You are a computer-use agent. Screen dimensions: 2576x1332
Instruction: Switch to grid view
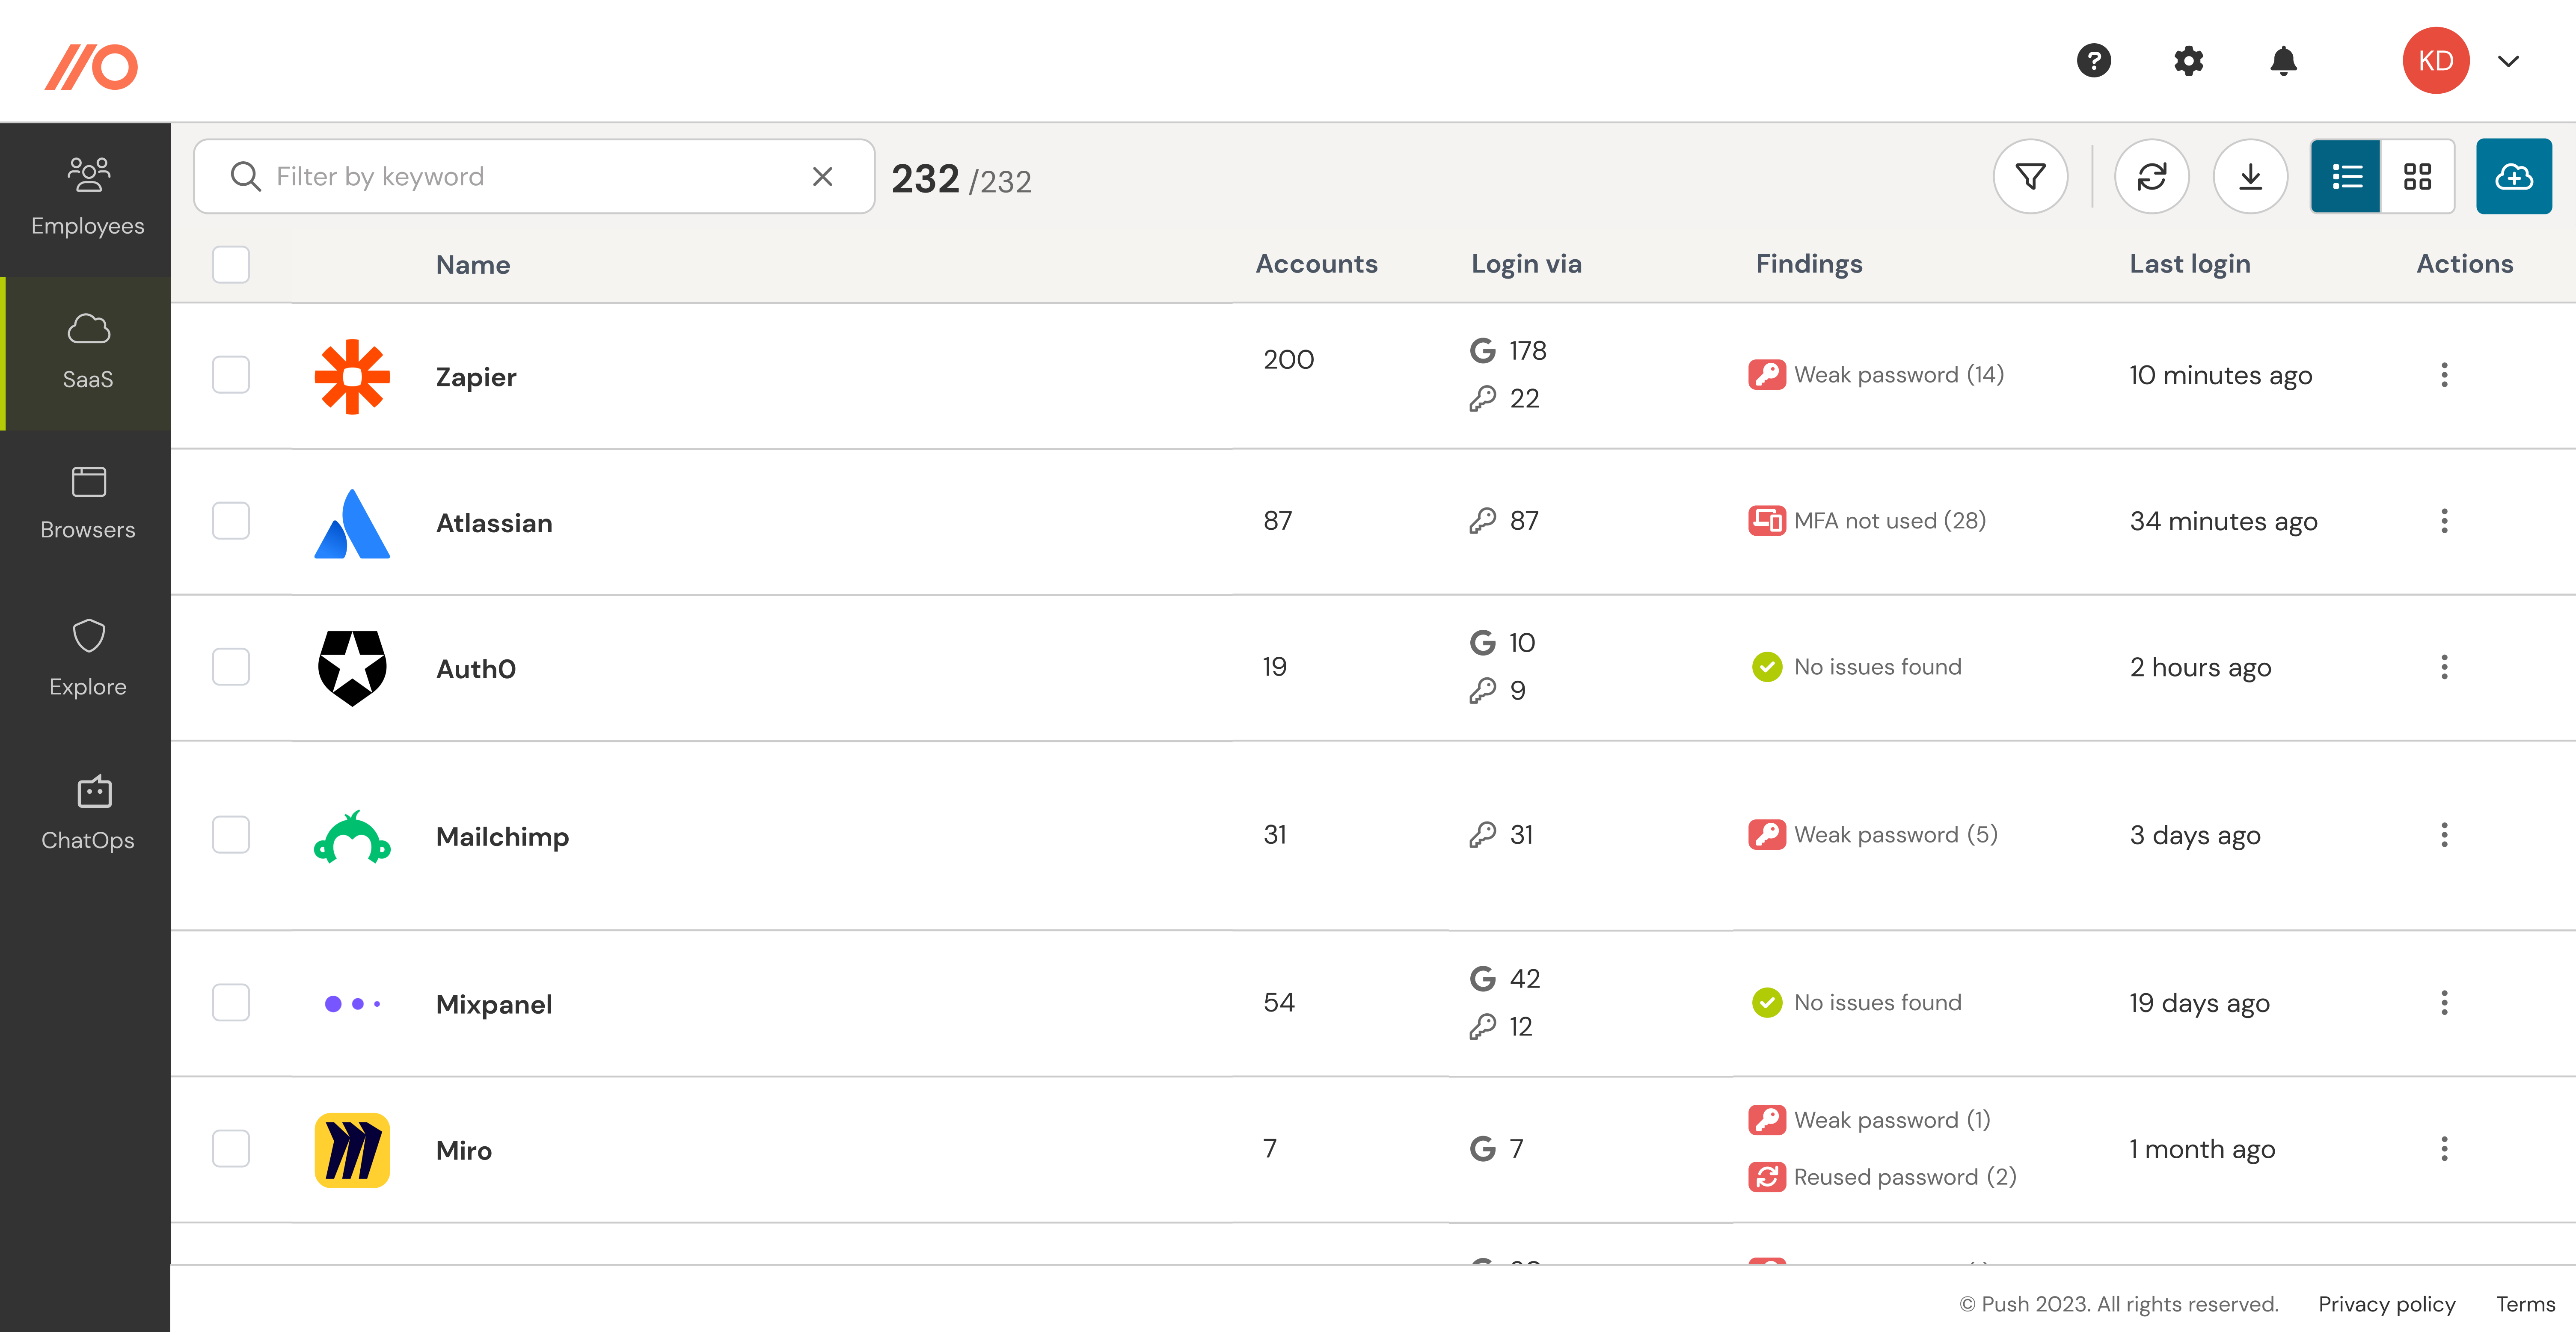click(x=2418, y=176)
